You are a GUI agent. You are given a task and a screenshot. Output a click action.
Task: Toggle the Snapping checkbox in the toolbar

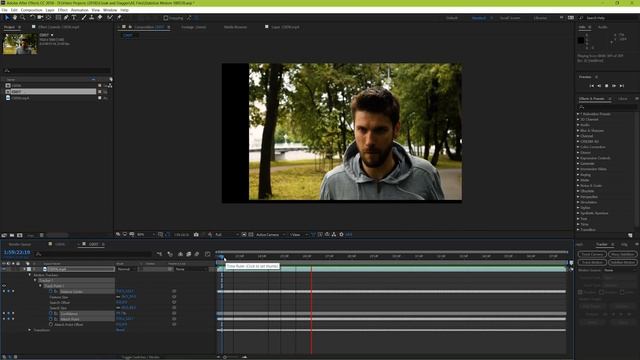click(166, 18)
